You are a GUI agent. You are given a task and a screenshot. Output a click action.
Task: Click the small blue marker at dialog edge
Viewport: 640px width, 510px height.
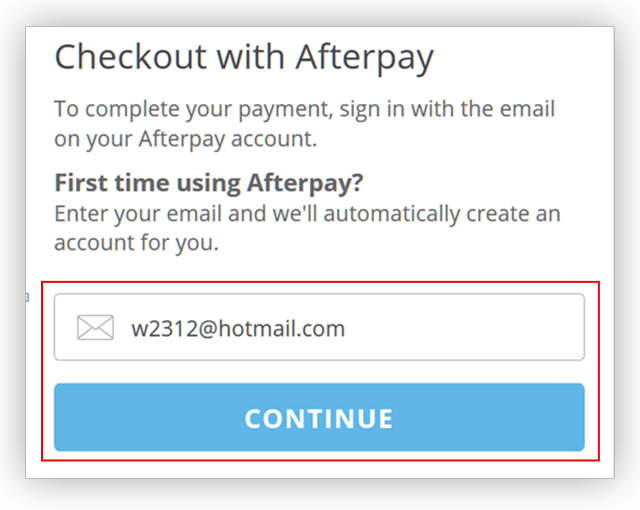(x=27, y=297)
